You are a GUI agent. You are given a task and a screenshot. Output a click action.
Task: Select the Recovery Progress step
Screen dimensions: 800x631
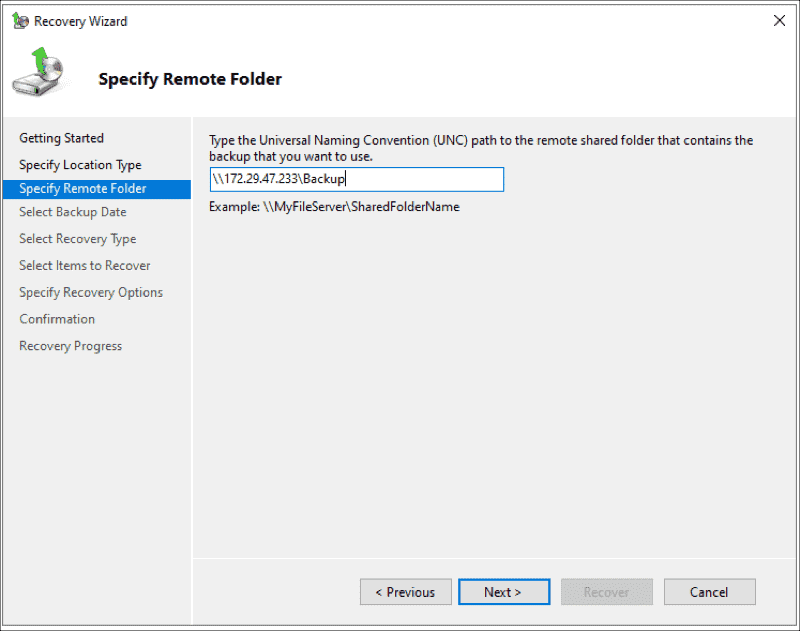click(70, 345)
